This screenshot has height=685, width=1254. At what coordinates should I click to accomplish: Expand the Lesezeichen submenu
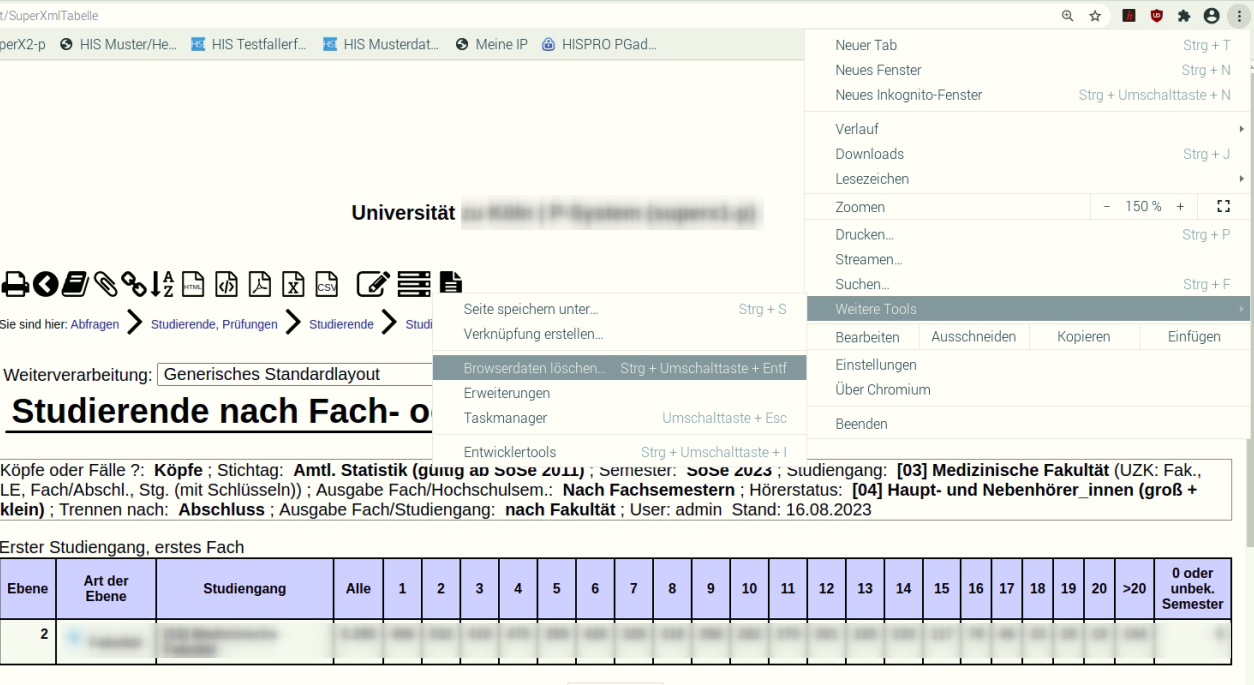pyautogui.click(x=1029, y=179)
